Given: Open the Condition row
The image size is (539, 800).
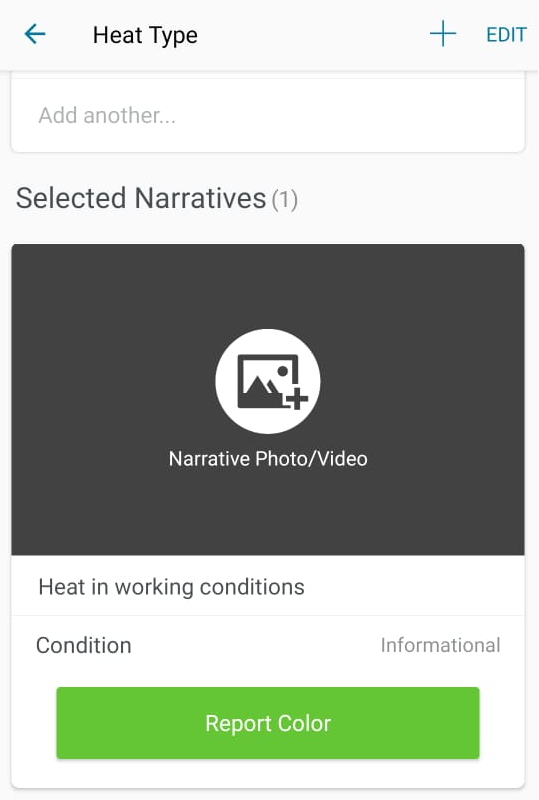Looking at the screenshot, I should click(x=268, y=645).
